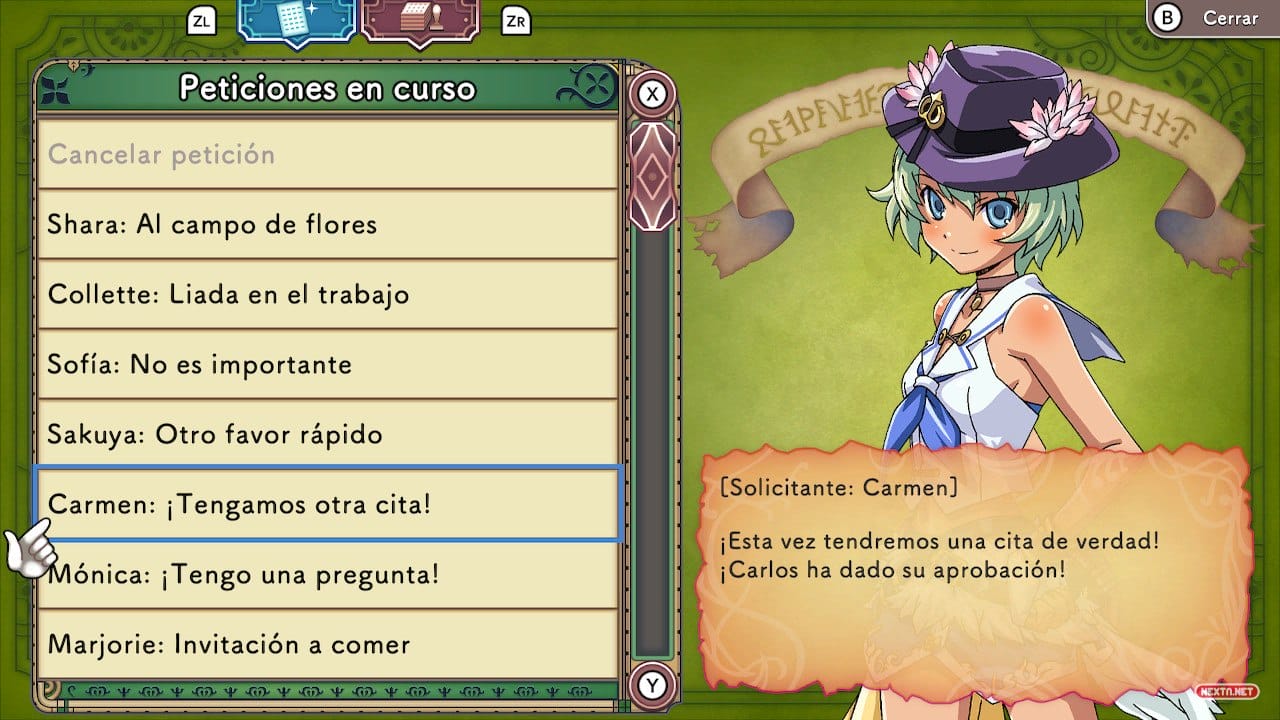Select Marjorie: Invitación a comer
The width and height of the screenshot is (1280, 720).
(327, 643)
